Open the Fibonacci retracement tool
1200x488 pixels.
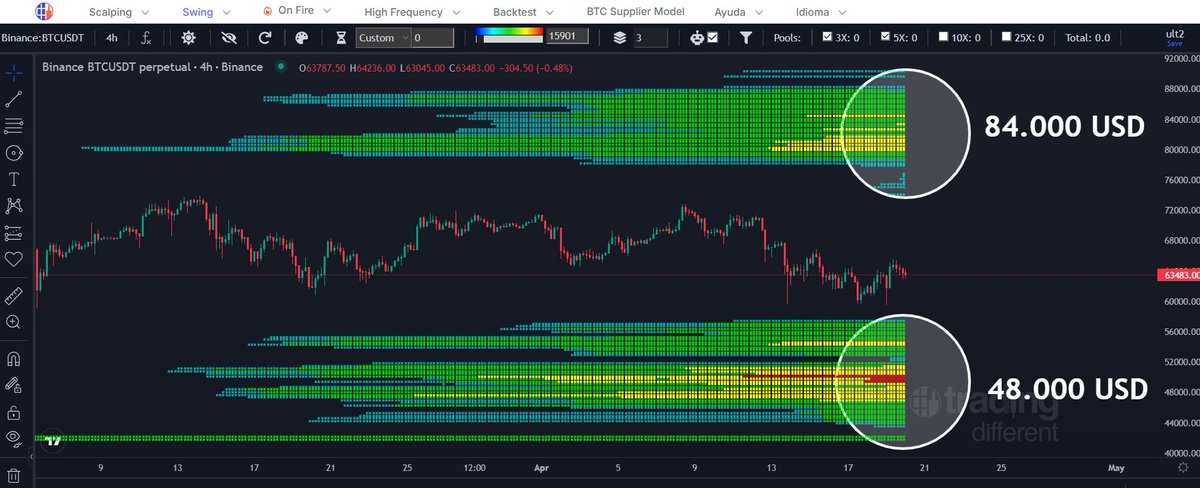click(14, 127)
